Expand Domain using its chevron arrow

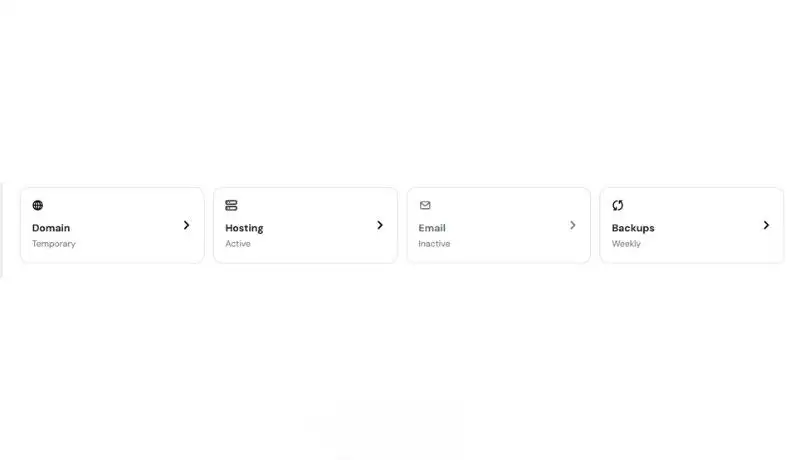click(x=186, y=225)
